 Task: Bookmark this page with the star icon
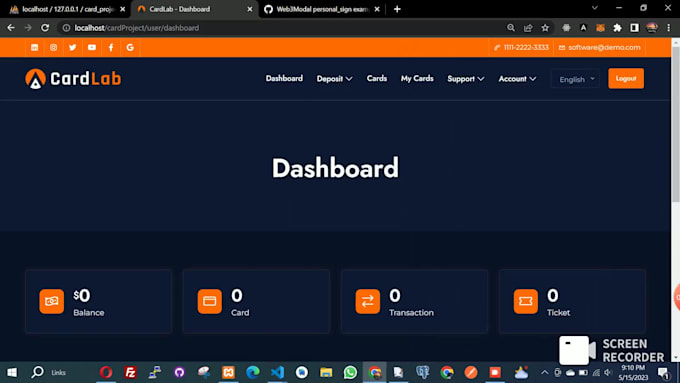click(x=545, y=28)
